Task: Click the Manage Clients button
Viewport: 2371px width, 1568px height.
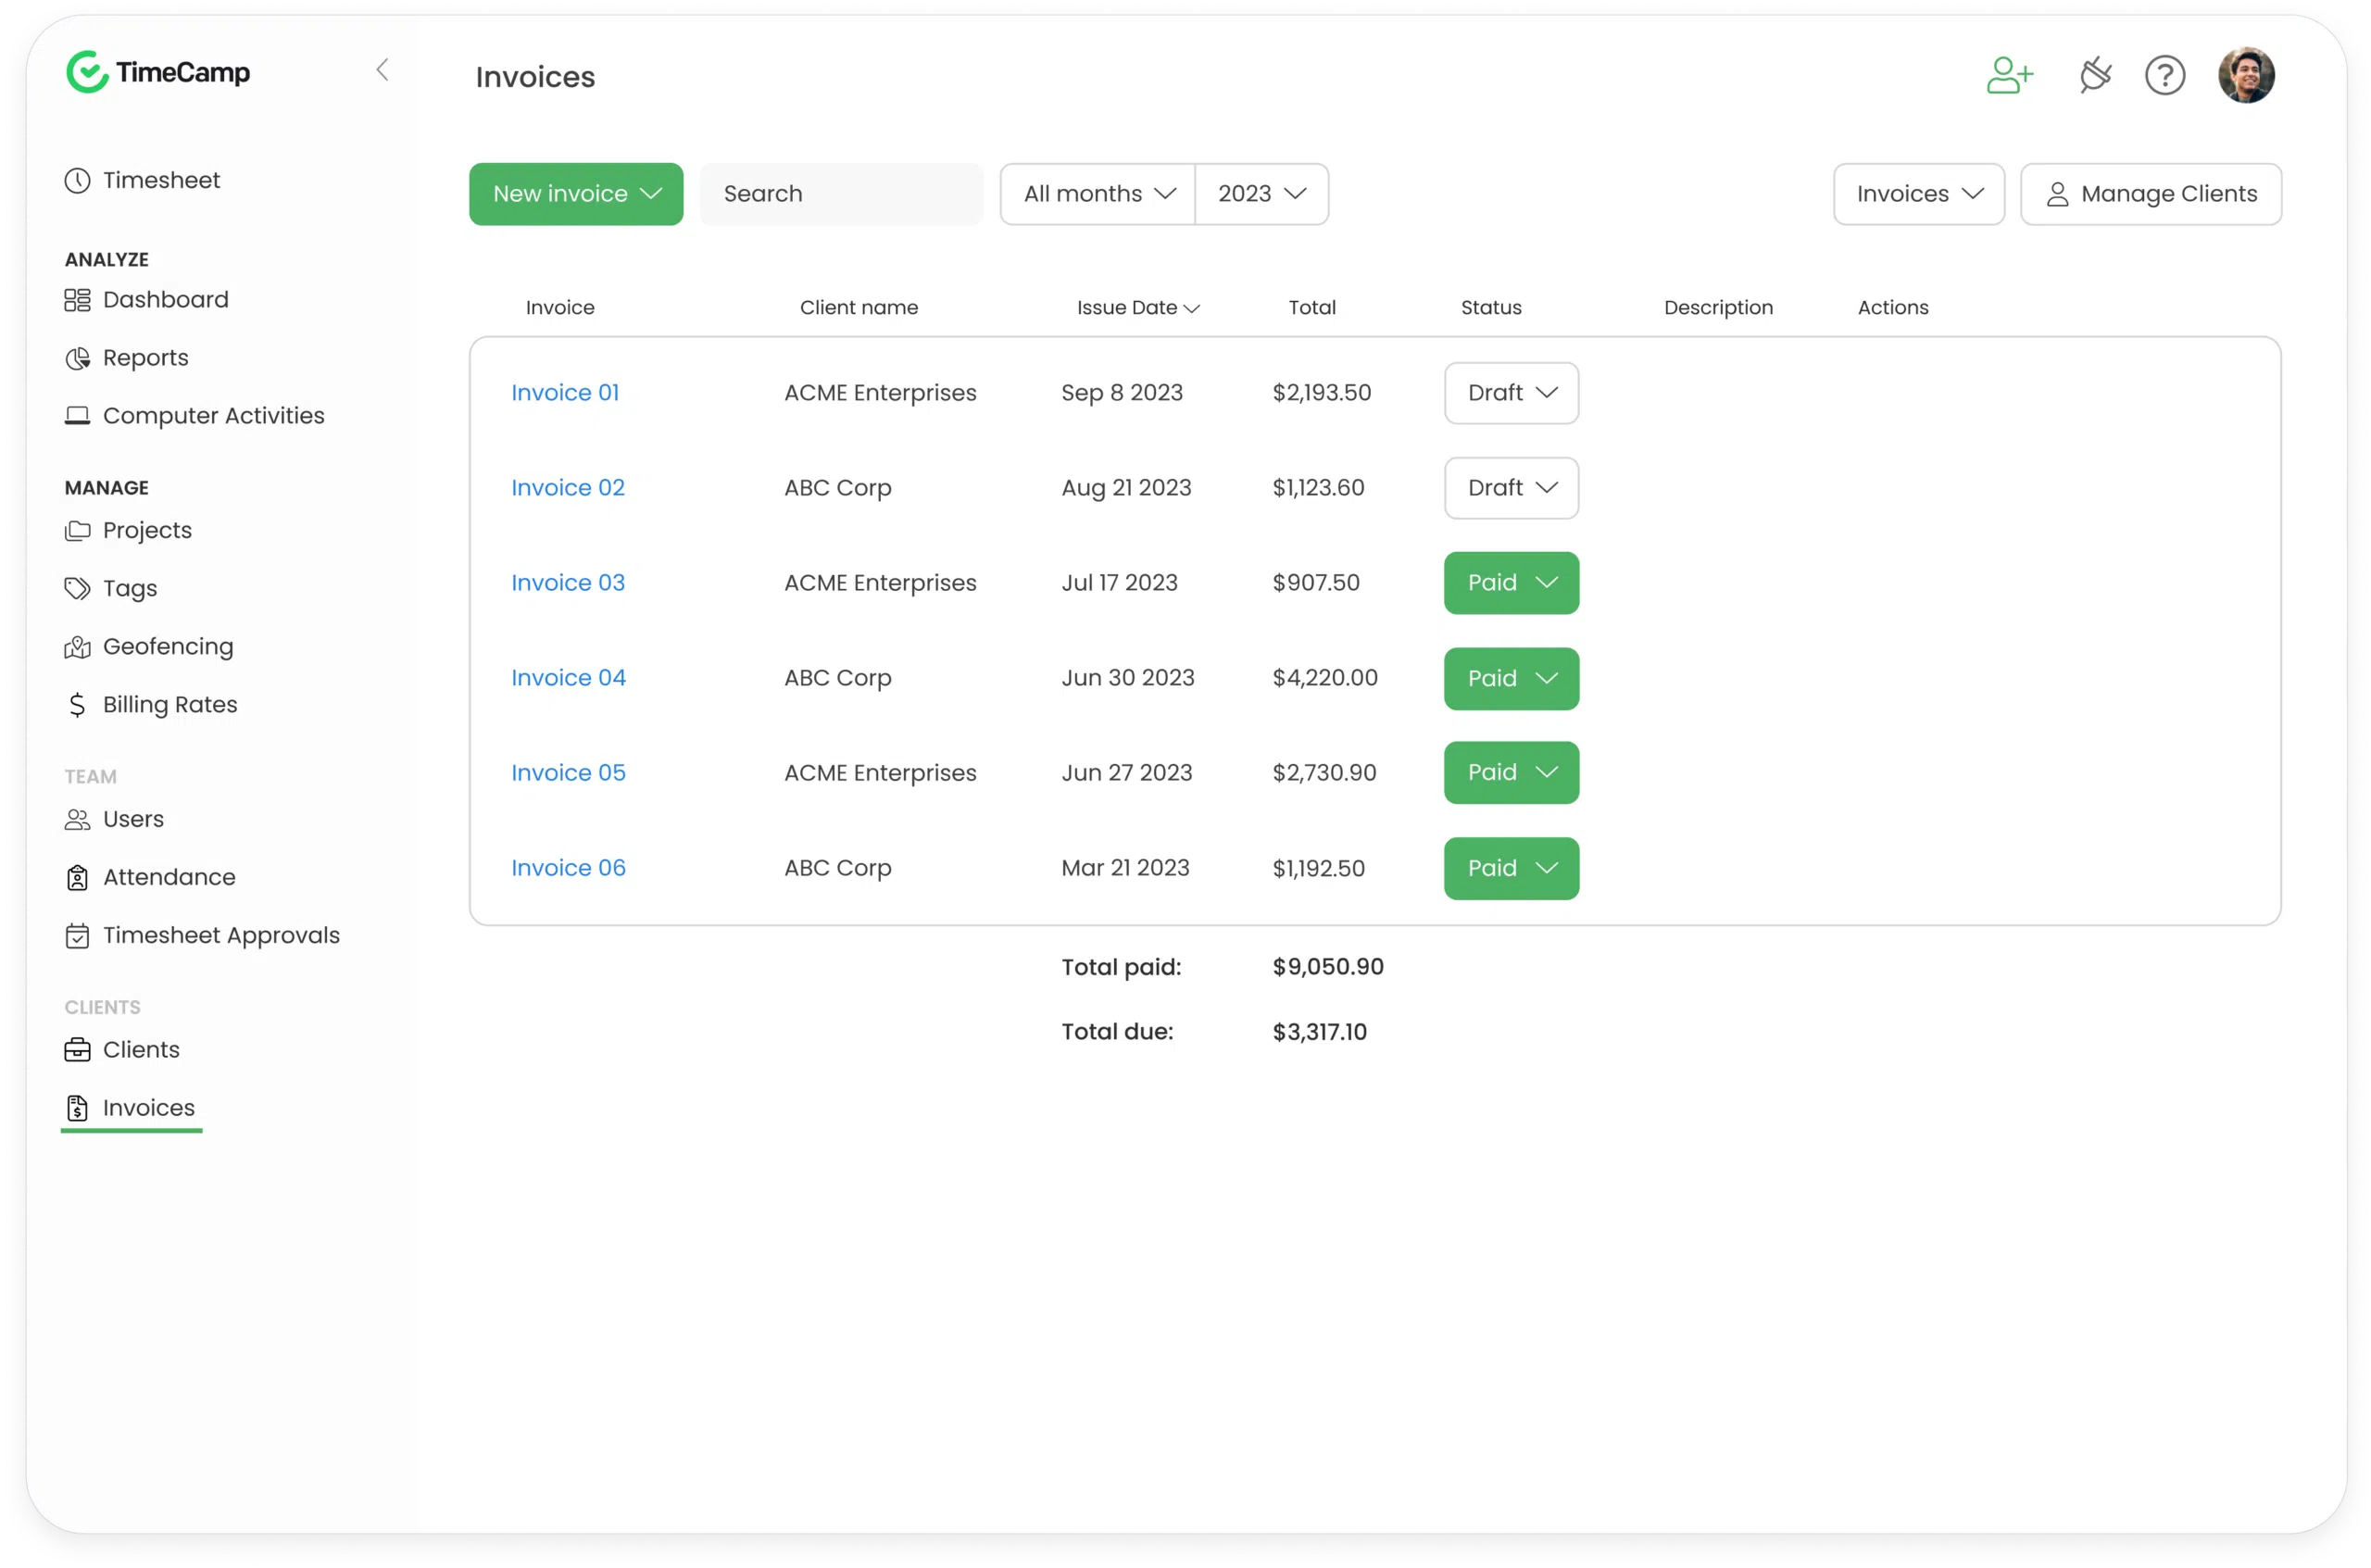Action: [x=2150, y=194]
